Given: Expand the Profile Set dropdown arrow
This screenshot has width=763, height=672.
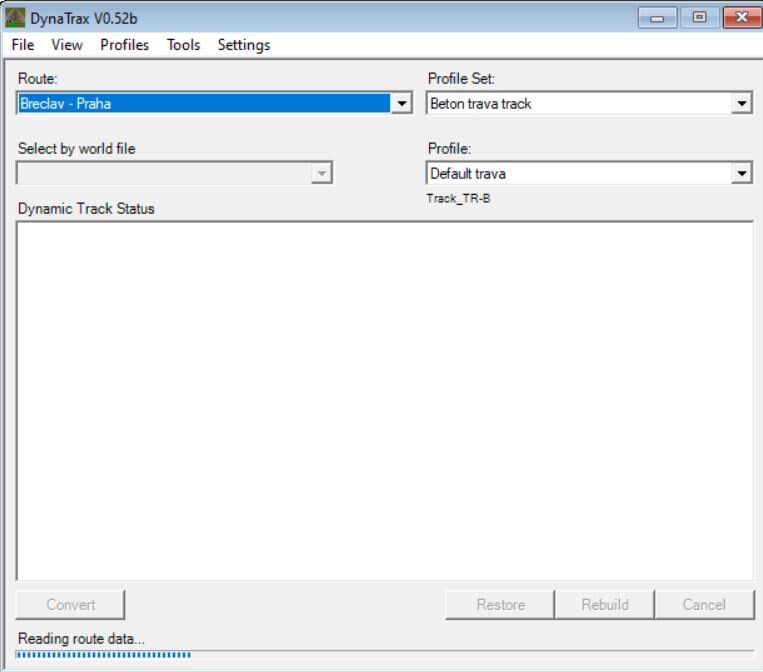Looking at the screenshot, I should pos(742,104).
